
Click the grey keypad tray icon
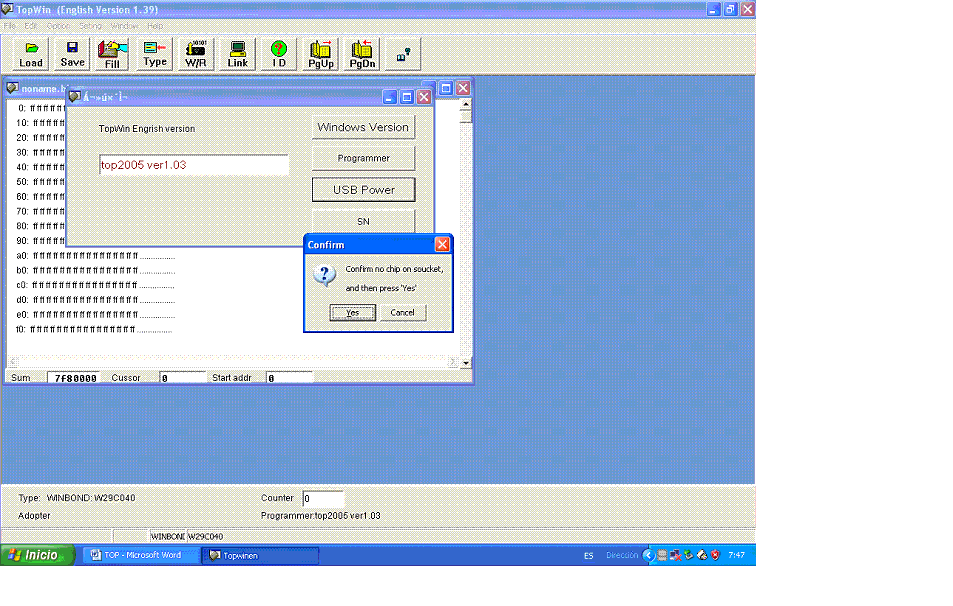coord(662,555)
